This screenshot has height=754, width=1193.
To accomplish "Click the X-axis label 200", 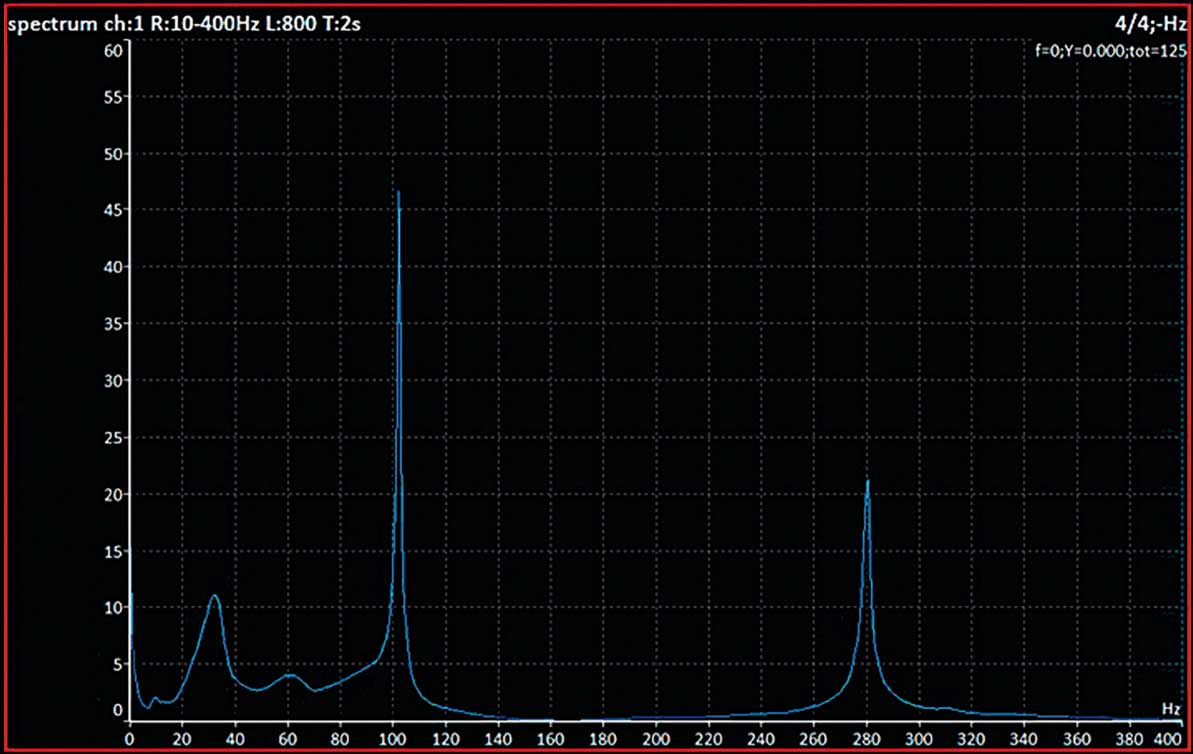I will [656, 738].
